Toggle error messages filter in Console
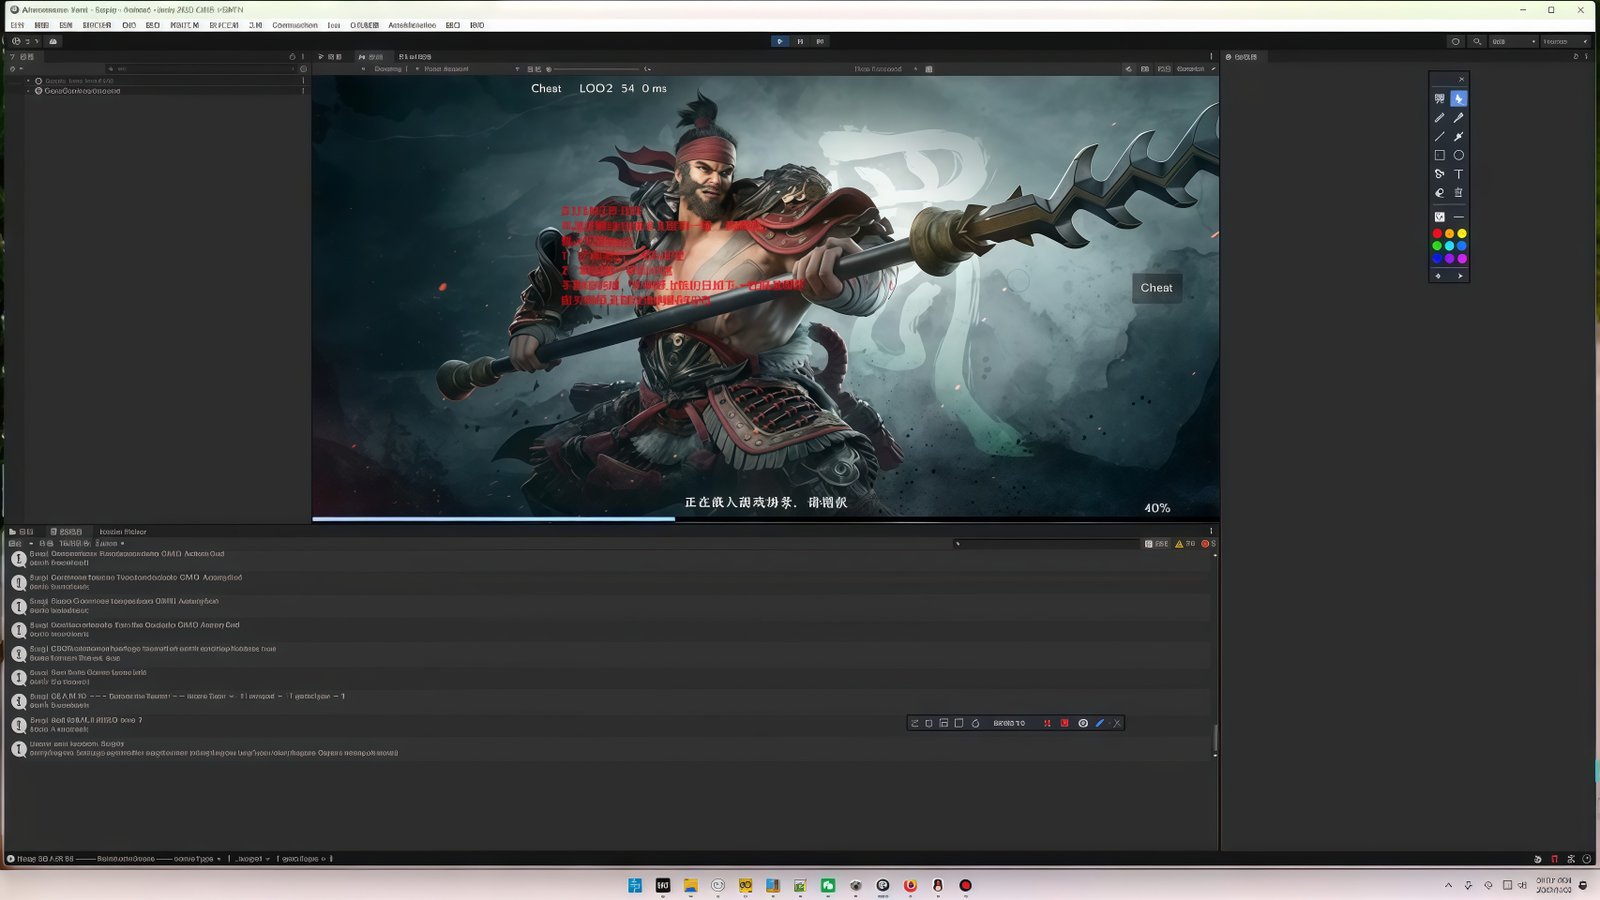Viewport: 1600px width, 900px height. click(x=1208, y=544)
